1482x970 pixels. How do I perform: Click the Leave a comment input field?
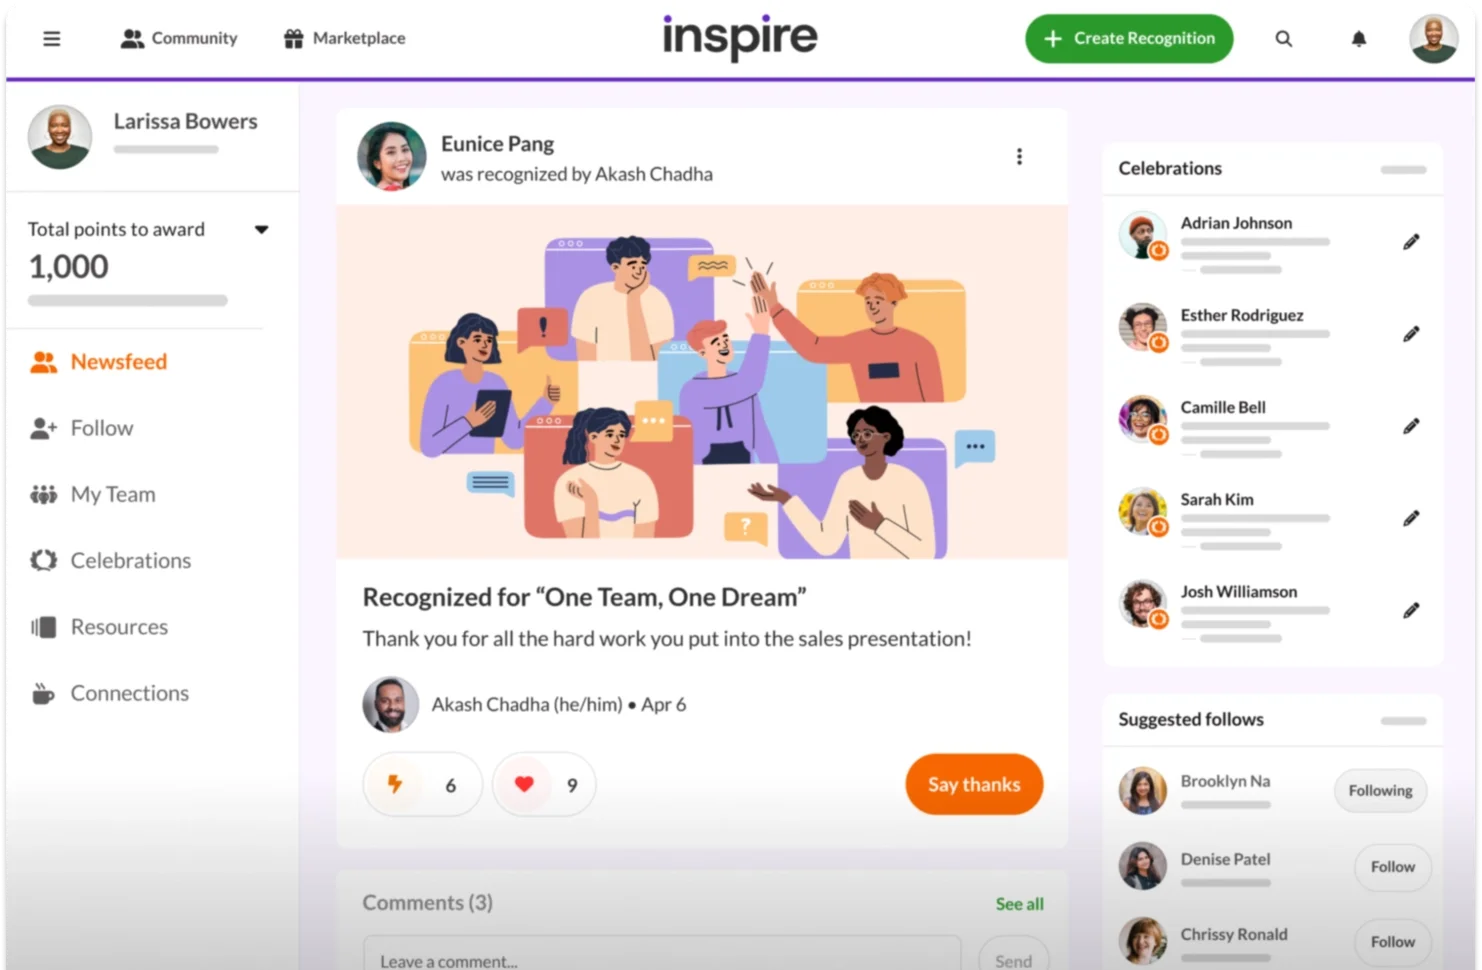pos(662,957)
